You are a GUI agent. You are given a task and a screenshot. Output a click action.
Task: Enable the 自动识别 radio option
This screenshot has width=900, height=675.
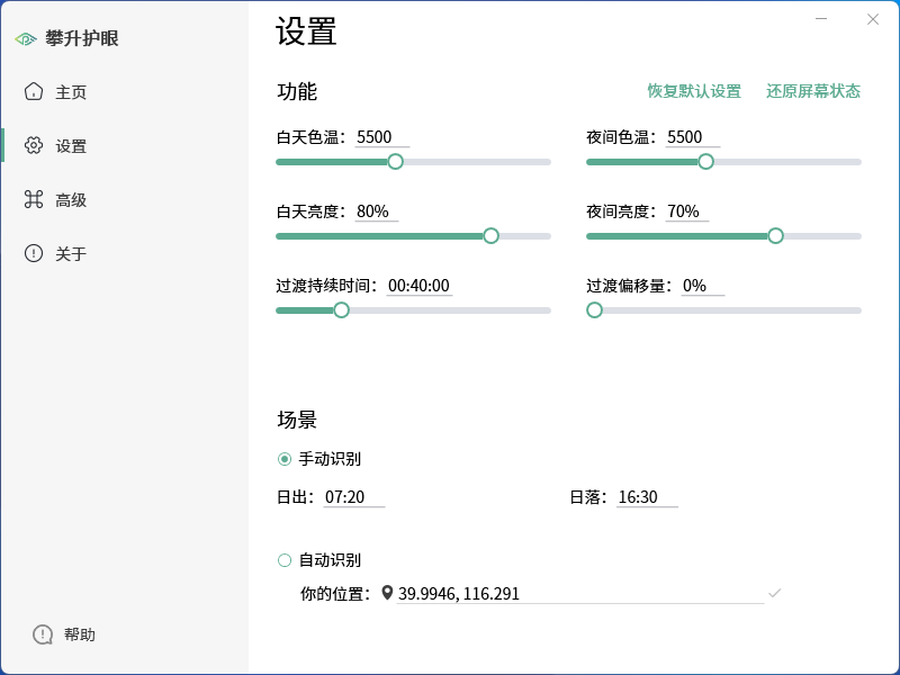(285, 560)
